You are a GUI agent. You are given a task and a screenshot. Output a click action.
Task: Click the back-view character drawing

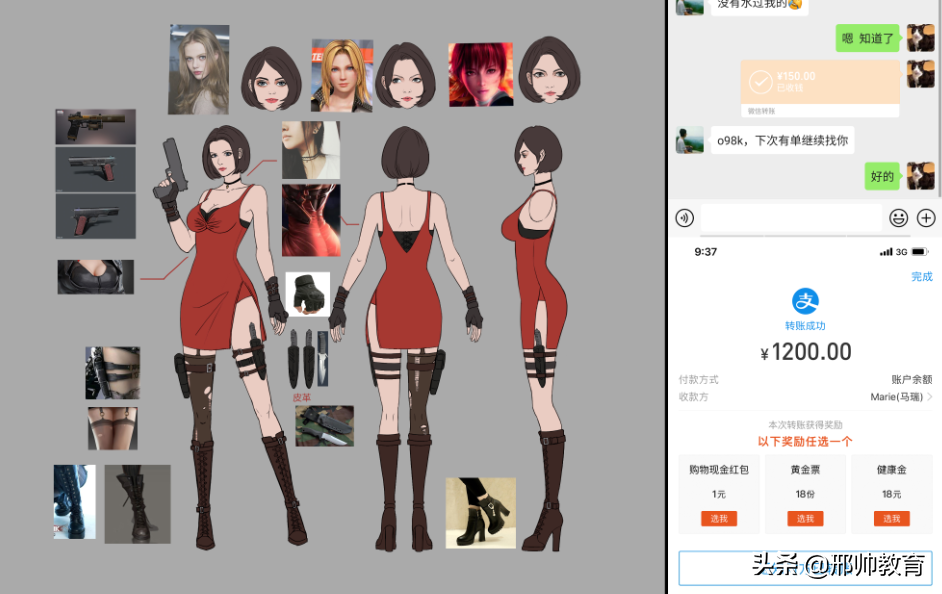pos(406,338)
